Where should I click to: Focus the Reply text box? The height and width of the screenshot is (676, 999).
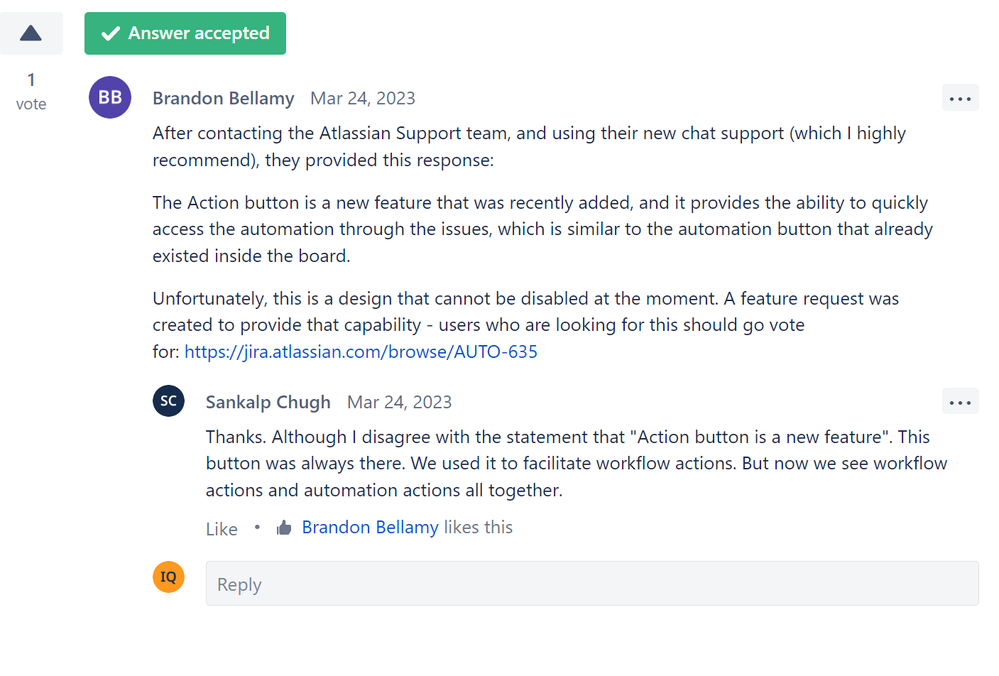click(x=592, y=584)
